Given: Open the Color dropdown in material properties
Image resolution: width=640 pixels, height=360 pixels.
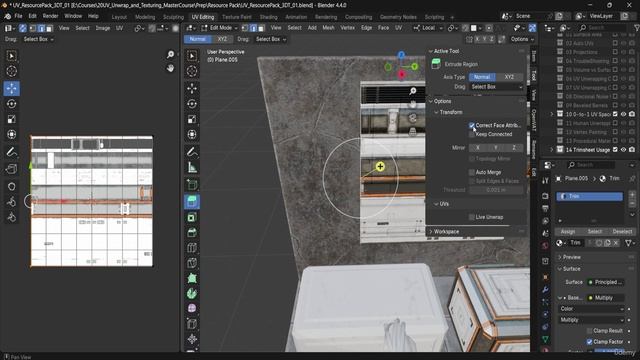Looking at the screenshot, I should pos(591,309).
